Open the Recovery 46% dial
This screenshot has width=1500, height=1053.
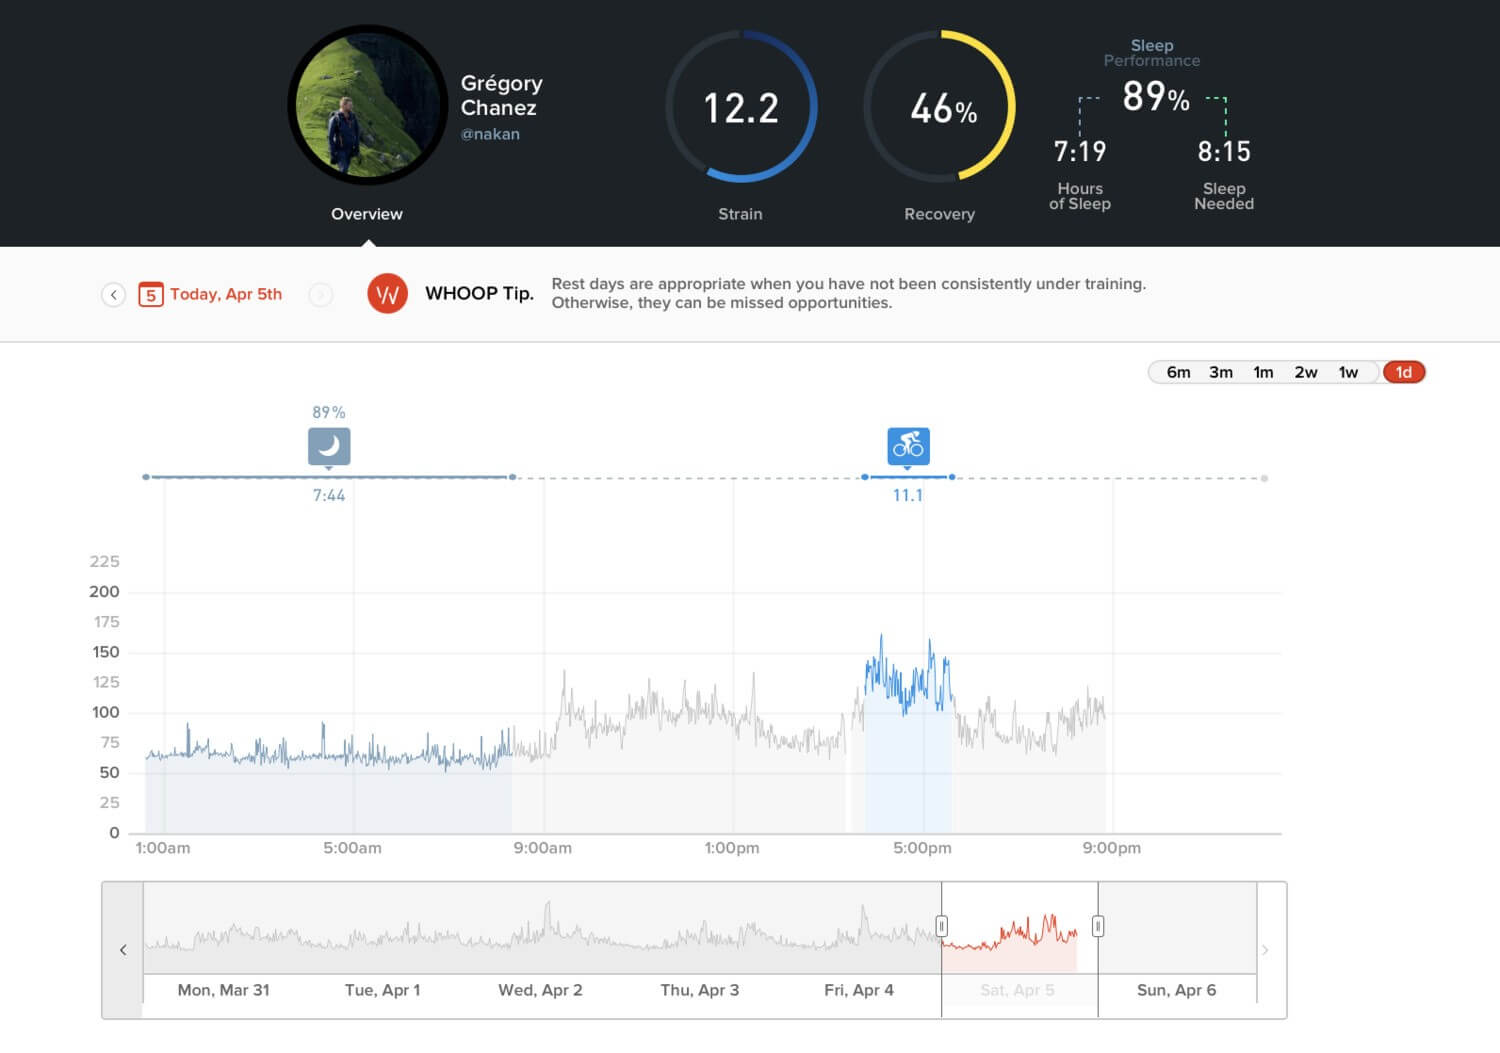pos(940,107)
